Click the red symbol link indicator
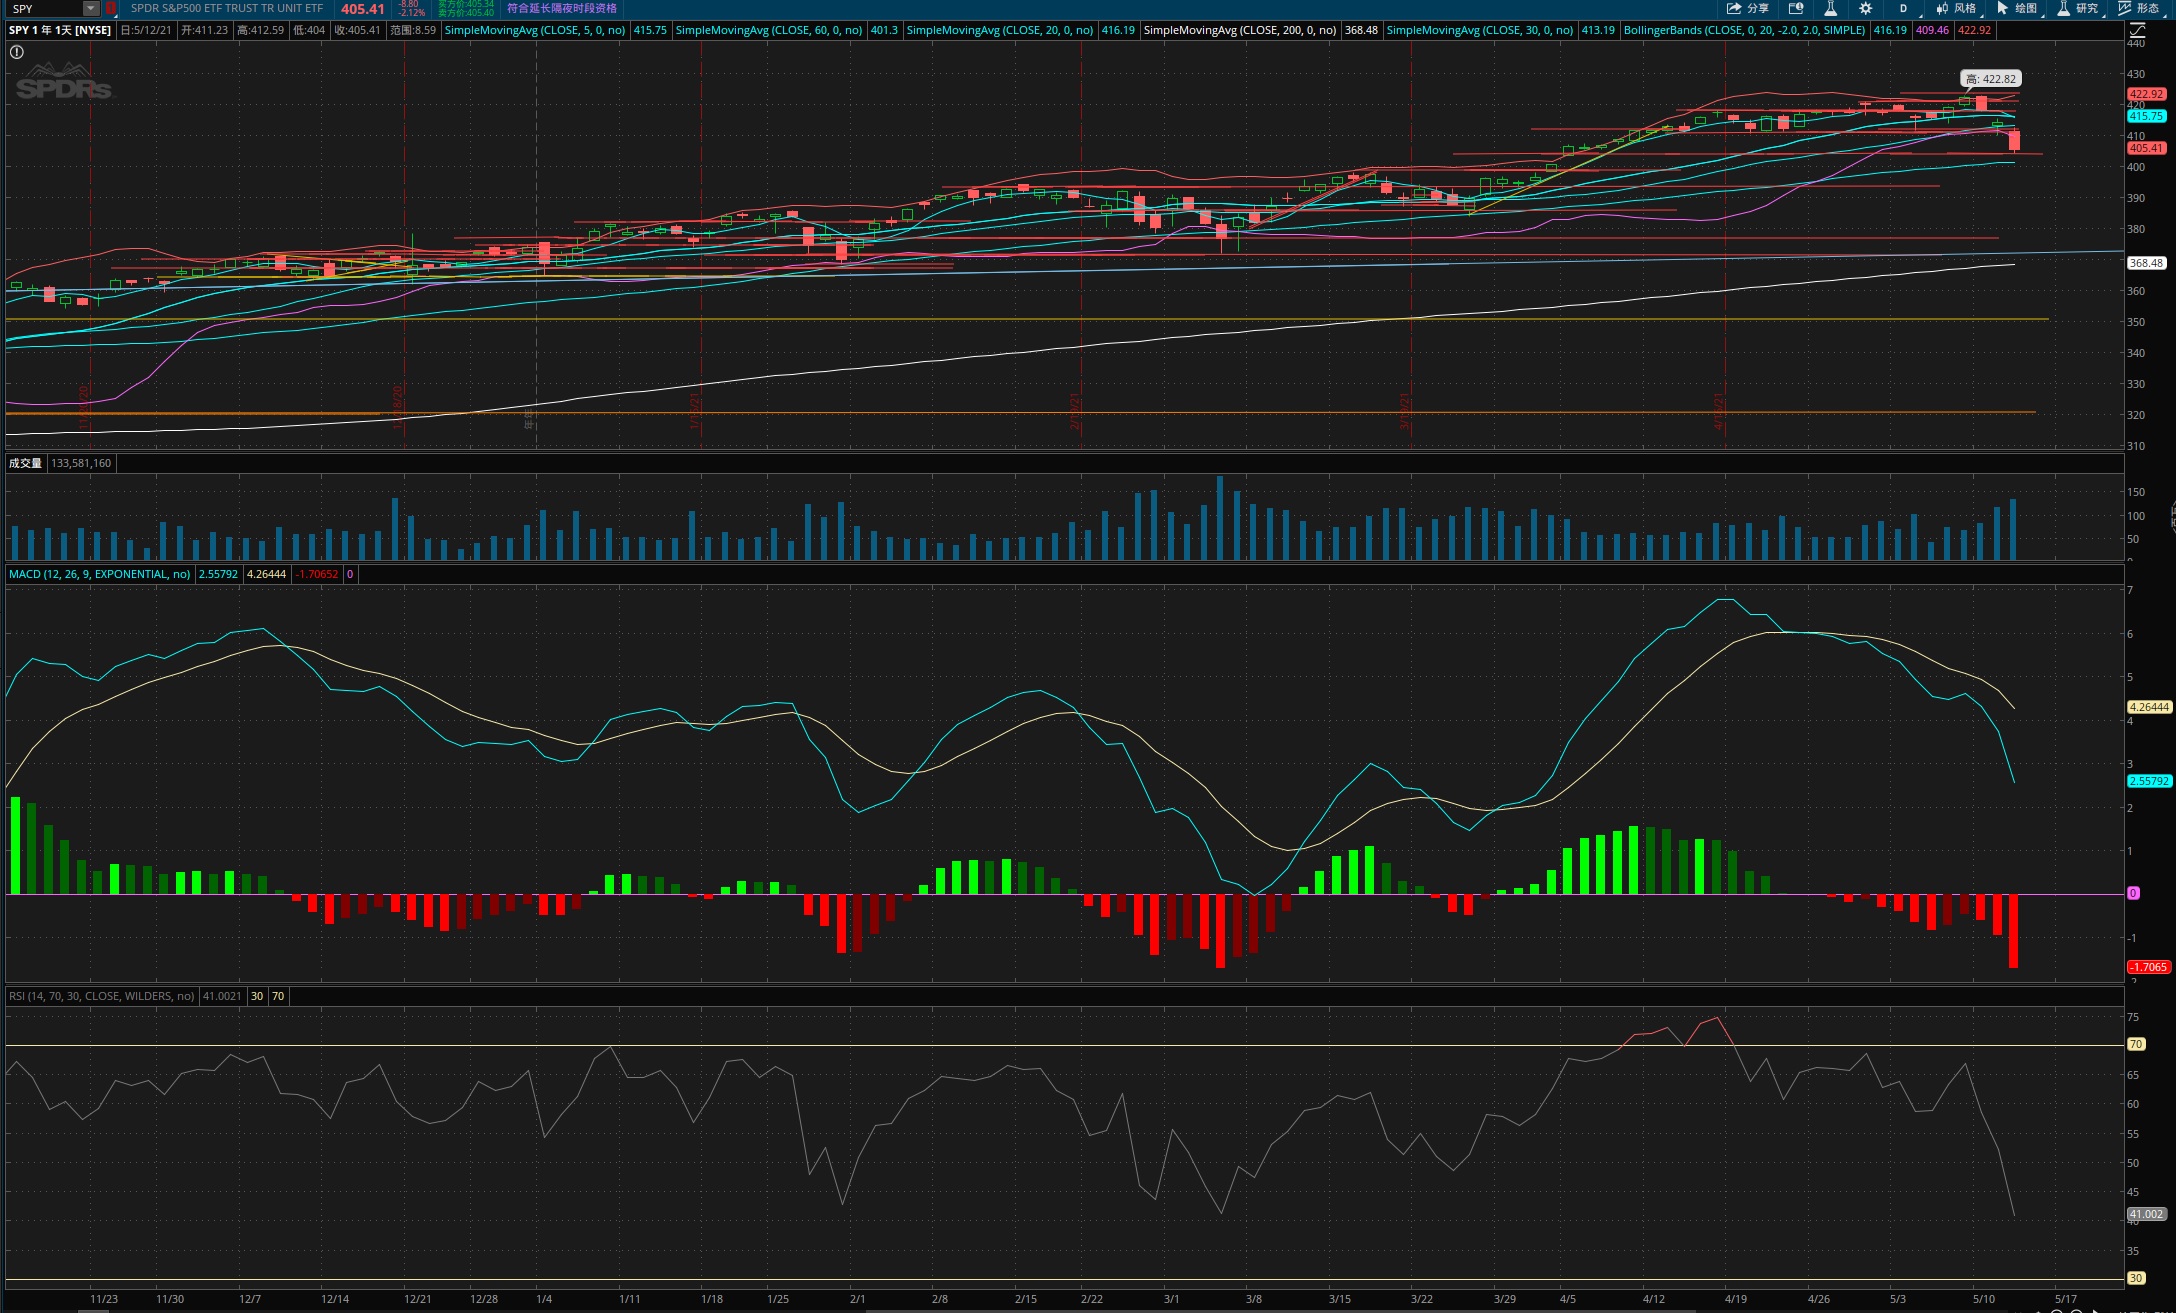2176x1313 pixels. (x=111, y=8)
